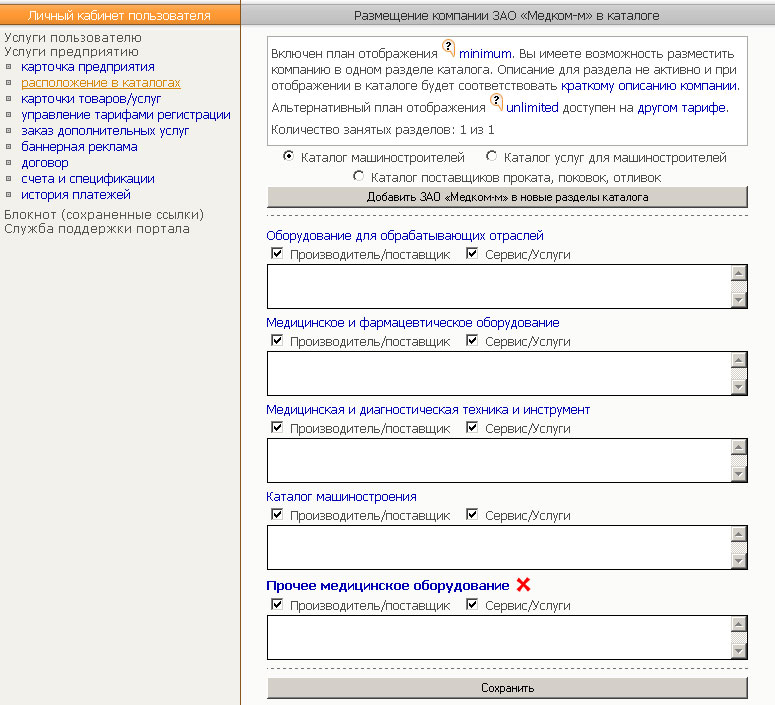Image resolution: width=775 pixels, height=705 pixels.
Task: Open 'Медицинская и диагностическая техника и инструмент'
Action: [x=428, y=409]
